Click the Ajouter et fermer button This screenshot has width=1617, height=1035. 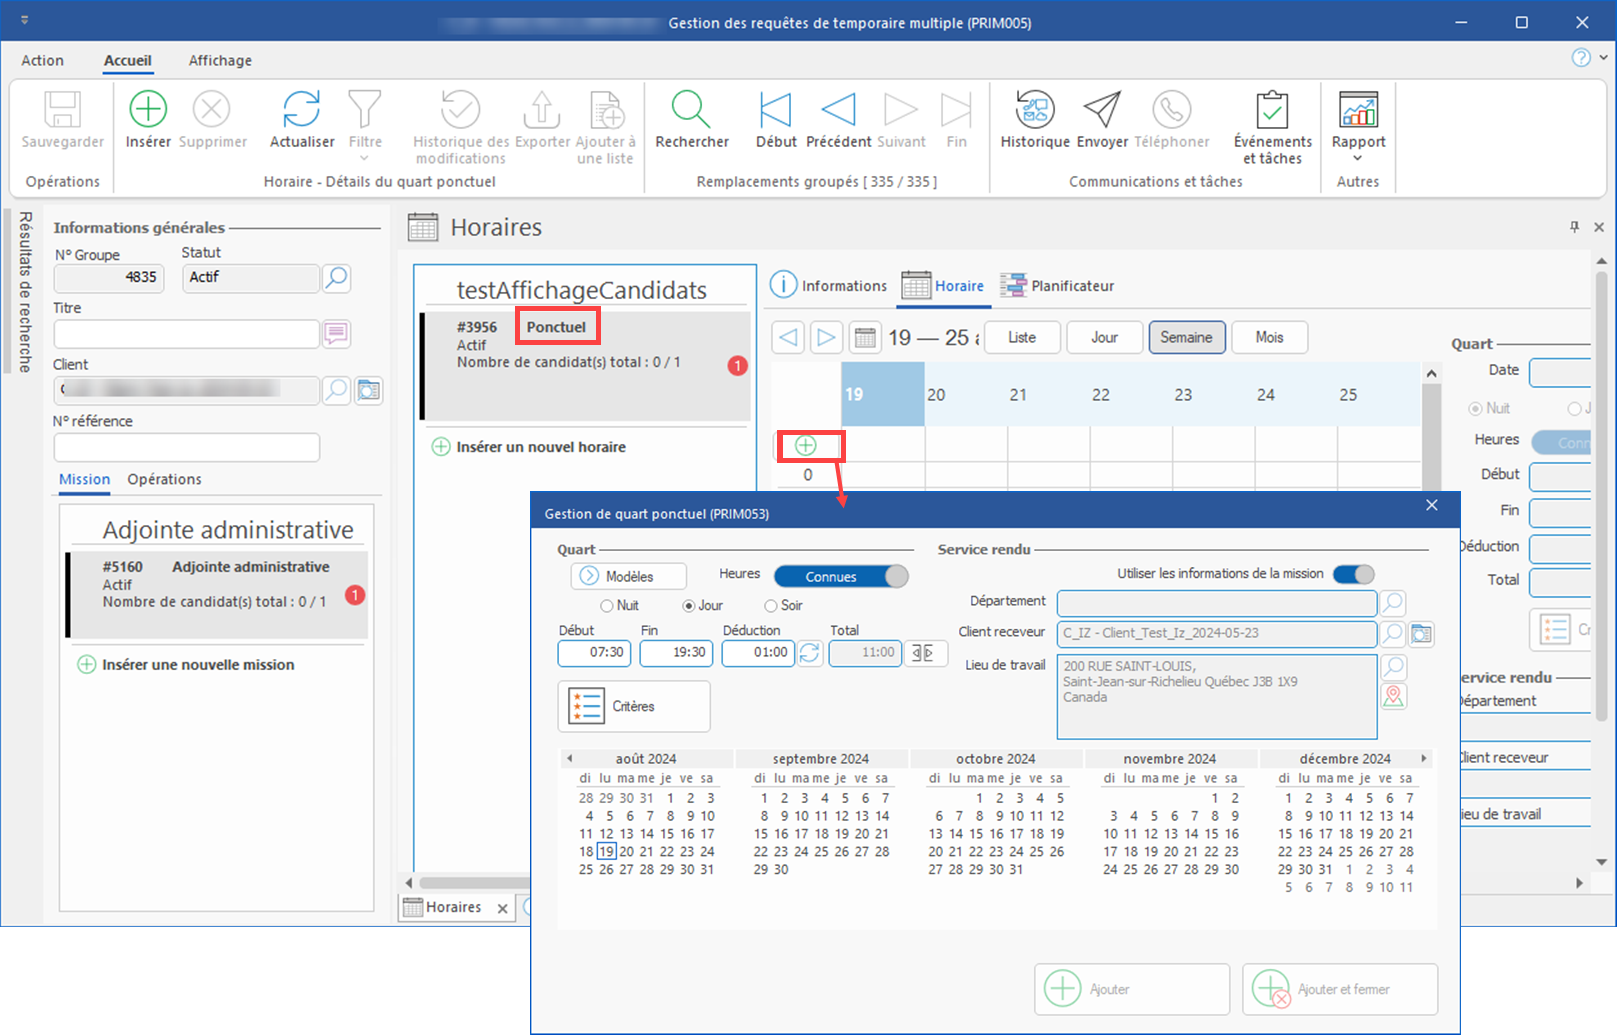1339,989
